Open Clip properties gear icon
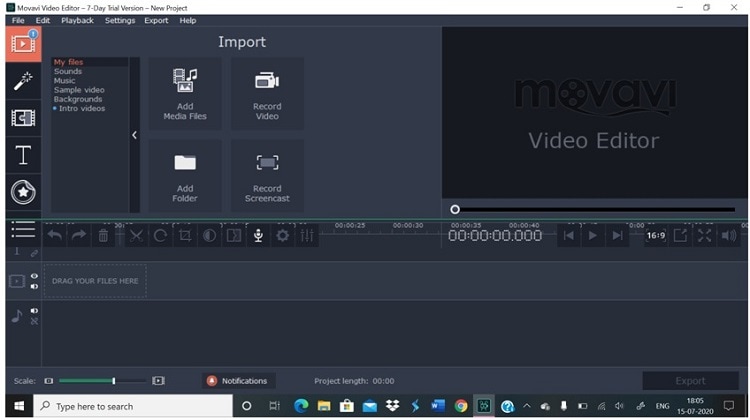The width and height of the screenshot is (750, 420). point(283,235)
